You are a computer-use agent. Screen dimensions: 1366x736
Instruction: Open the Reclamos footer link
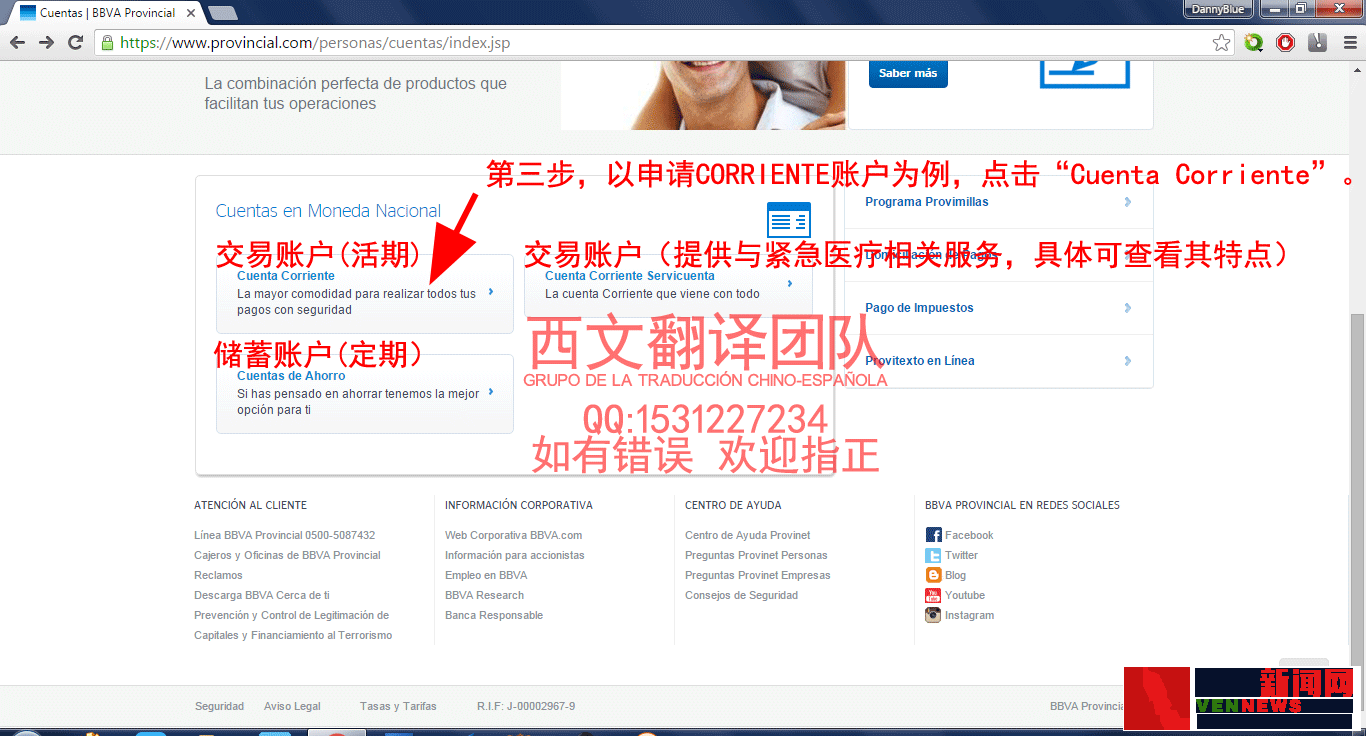tap(218, 575)
